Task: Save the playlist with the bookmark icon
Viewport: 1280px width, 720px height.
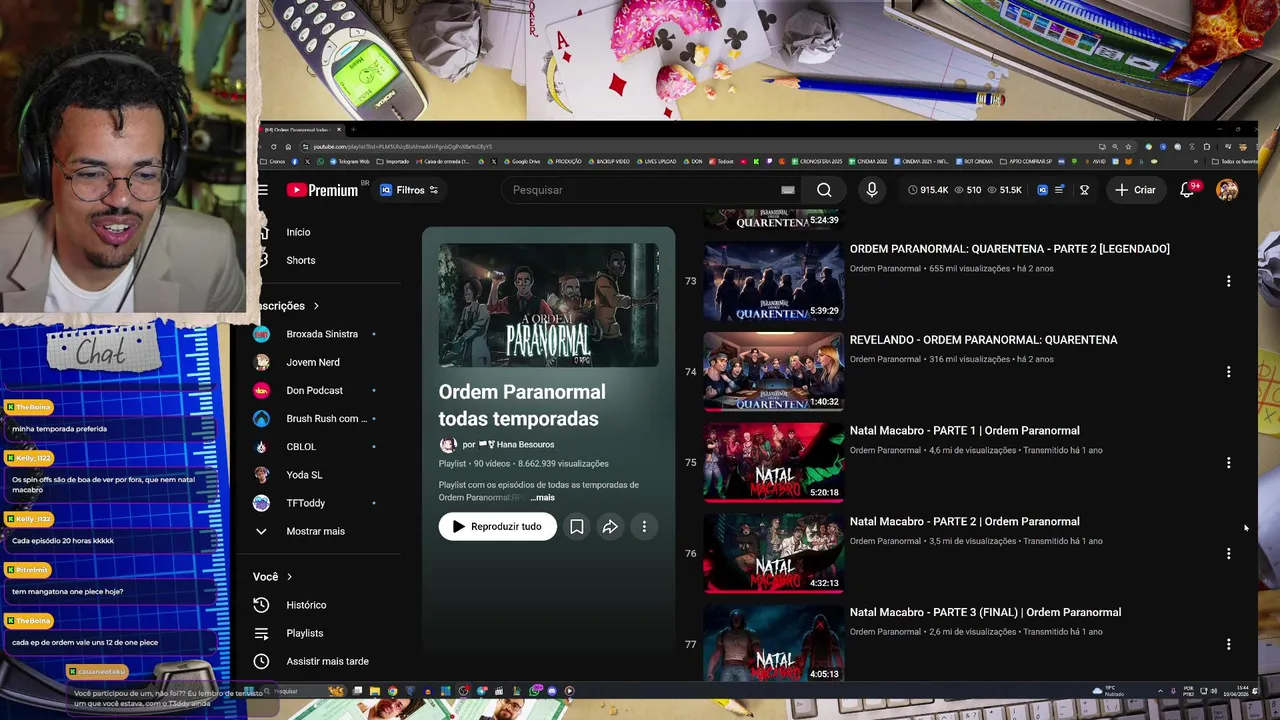Action: pos(577,526)
